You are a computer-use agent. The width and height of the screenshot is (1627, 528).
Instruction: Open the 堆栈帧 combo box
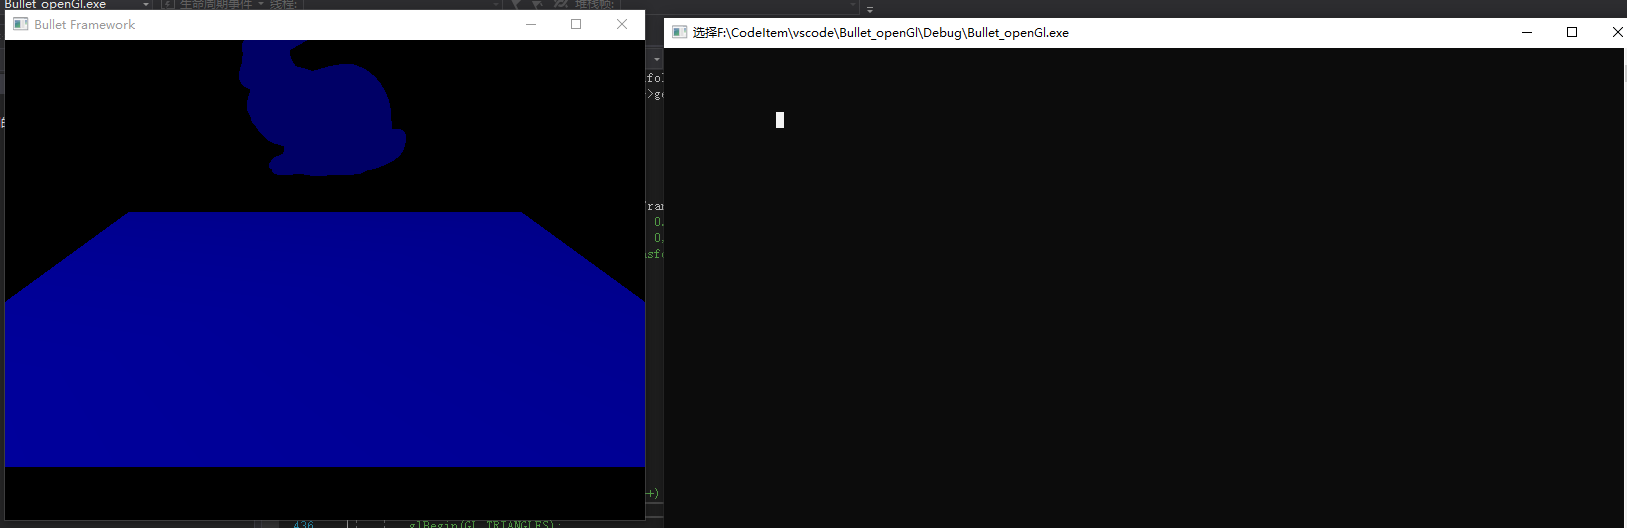pos(700,5)
